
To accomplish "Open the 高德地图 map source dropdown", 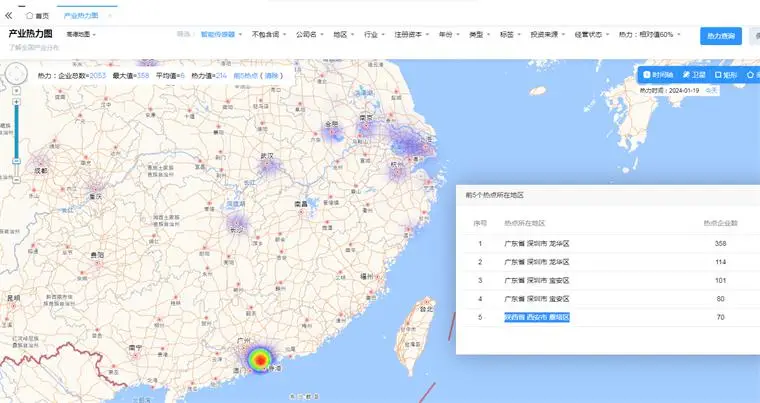I will point(78,35).
